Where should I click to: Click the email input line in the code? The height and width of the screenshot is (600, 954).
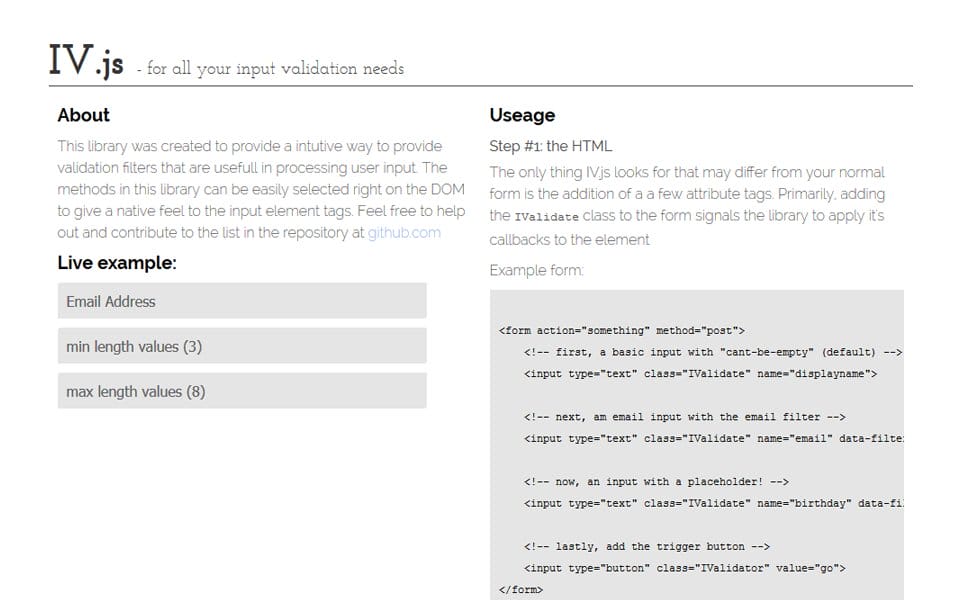coord(700,438)
